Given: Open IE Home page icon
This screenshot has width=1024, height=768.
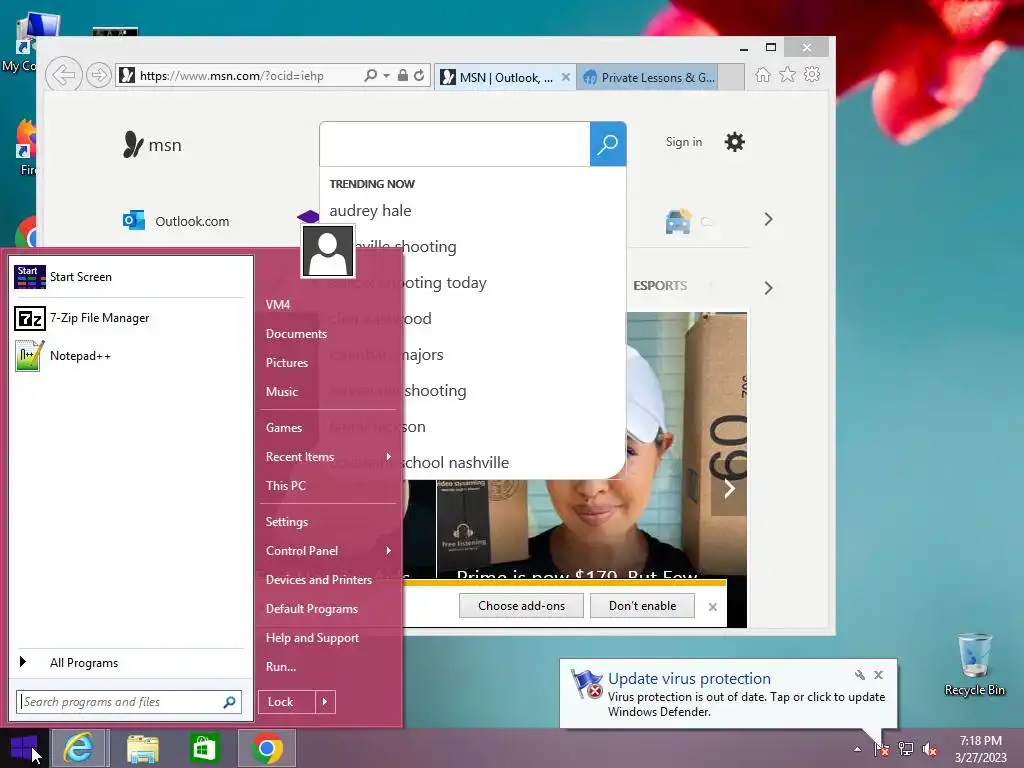Looking at the screenshot, I should pyautogui.click(x=762, y=74).
